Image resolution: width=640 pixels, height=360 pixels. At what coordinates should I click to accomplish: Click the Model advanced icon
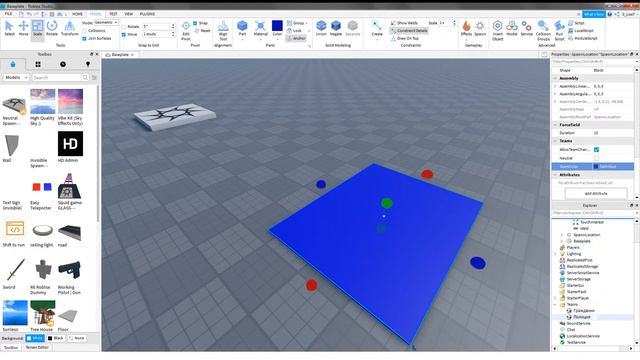[512, 29]
